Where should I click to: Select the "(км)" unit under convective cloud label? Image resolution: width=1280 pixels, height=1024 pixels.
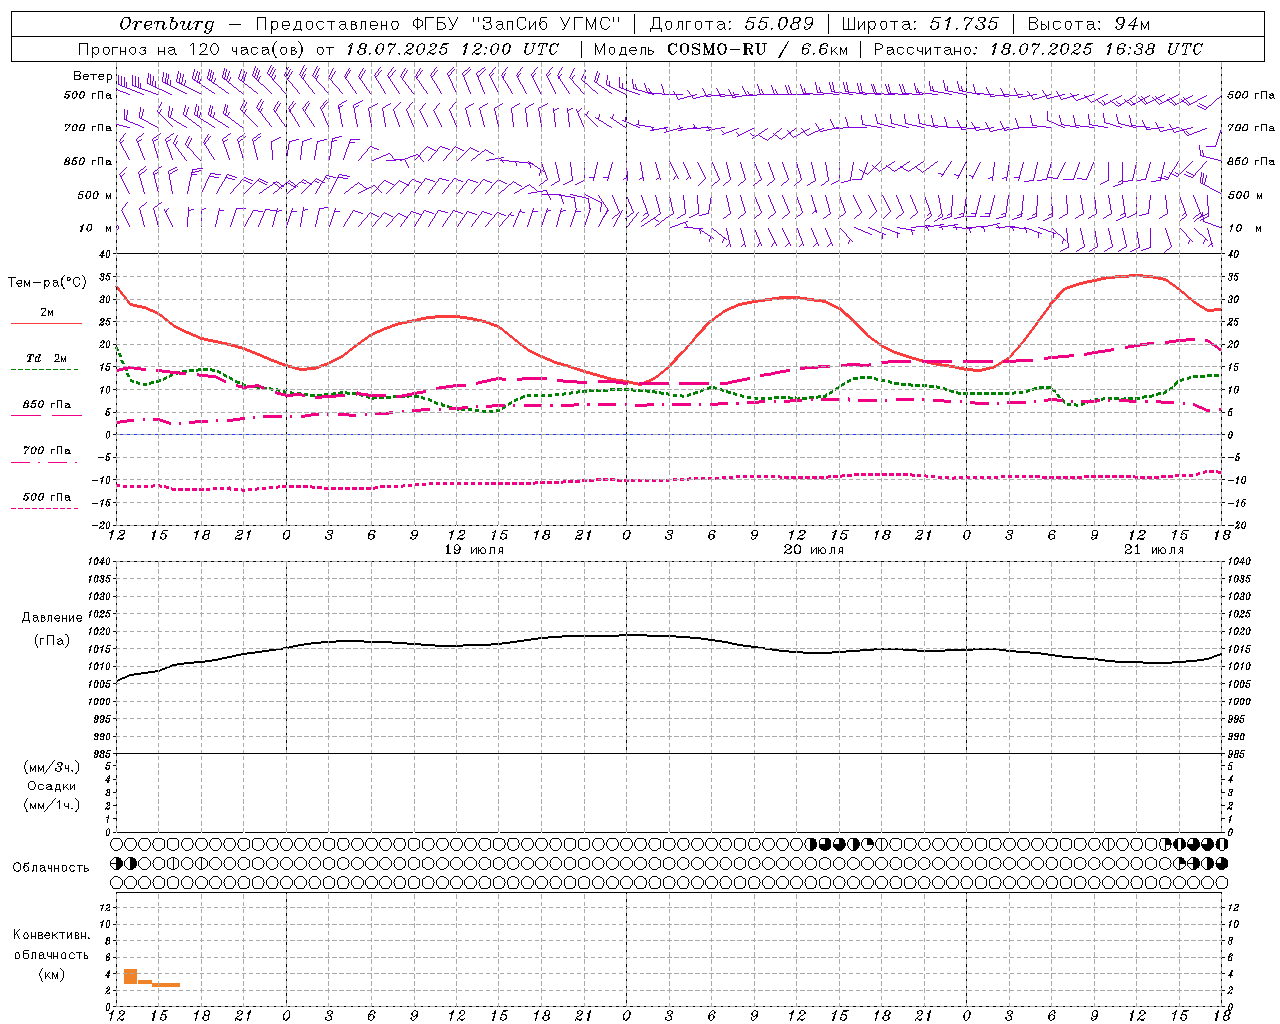point(51,974)
